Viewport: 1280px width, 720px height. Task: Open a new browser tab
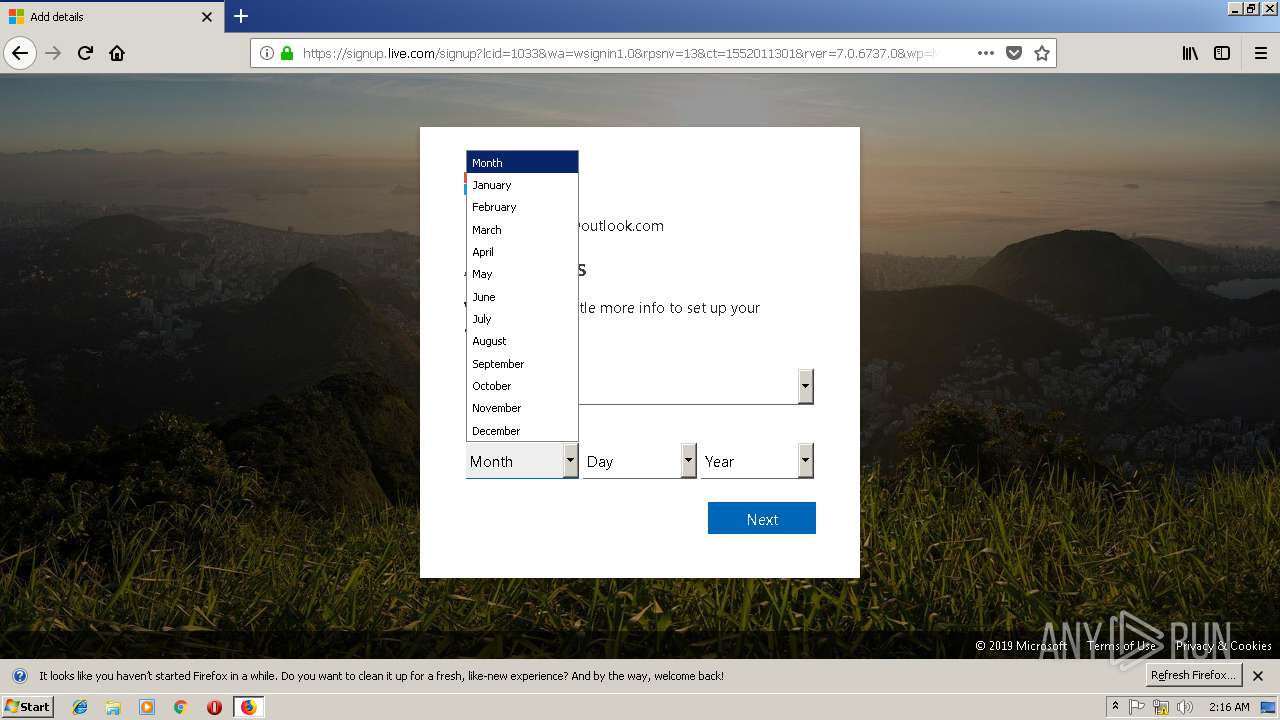(x=241, y=16)
